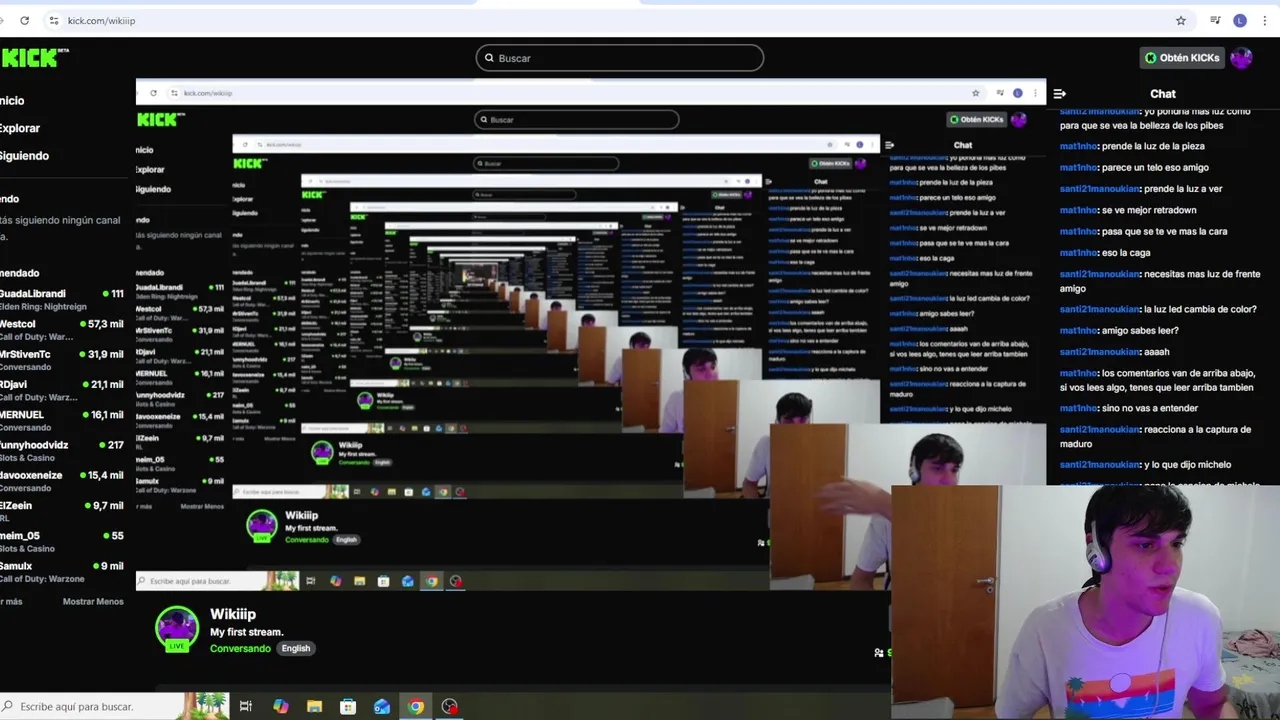1280x720 pixels.
Task: Open Chrome media controls icon
Action: pyautogui.click(x=1215, y=20)
